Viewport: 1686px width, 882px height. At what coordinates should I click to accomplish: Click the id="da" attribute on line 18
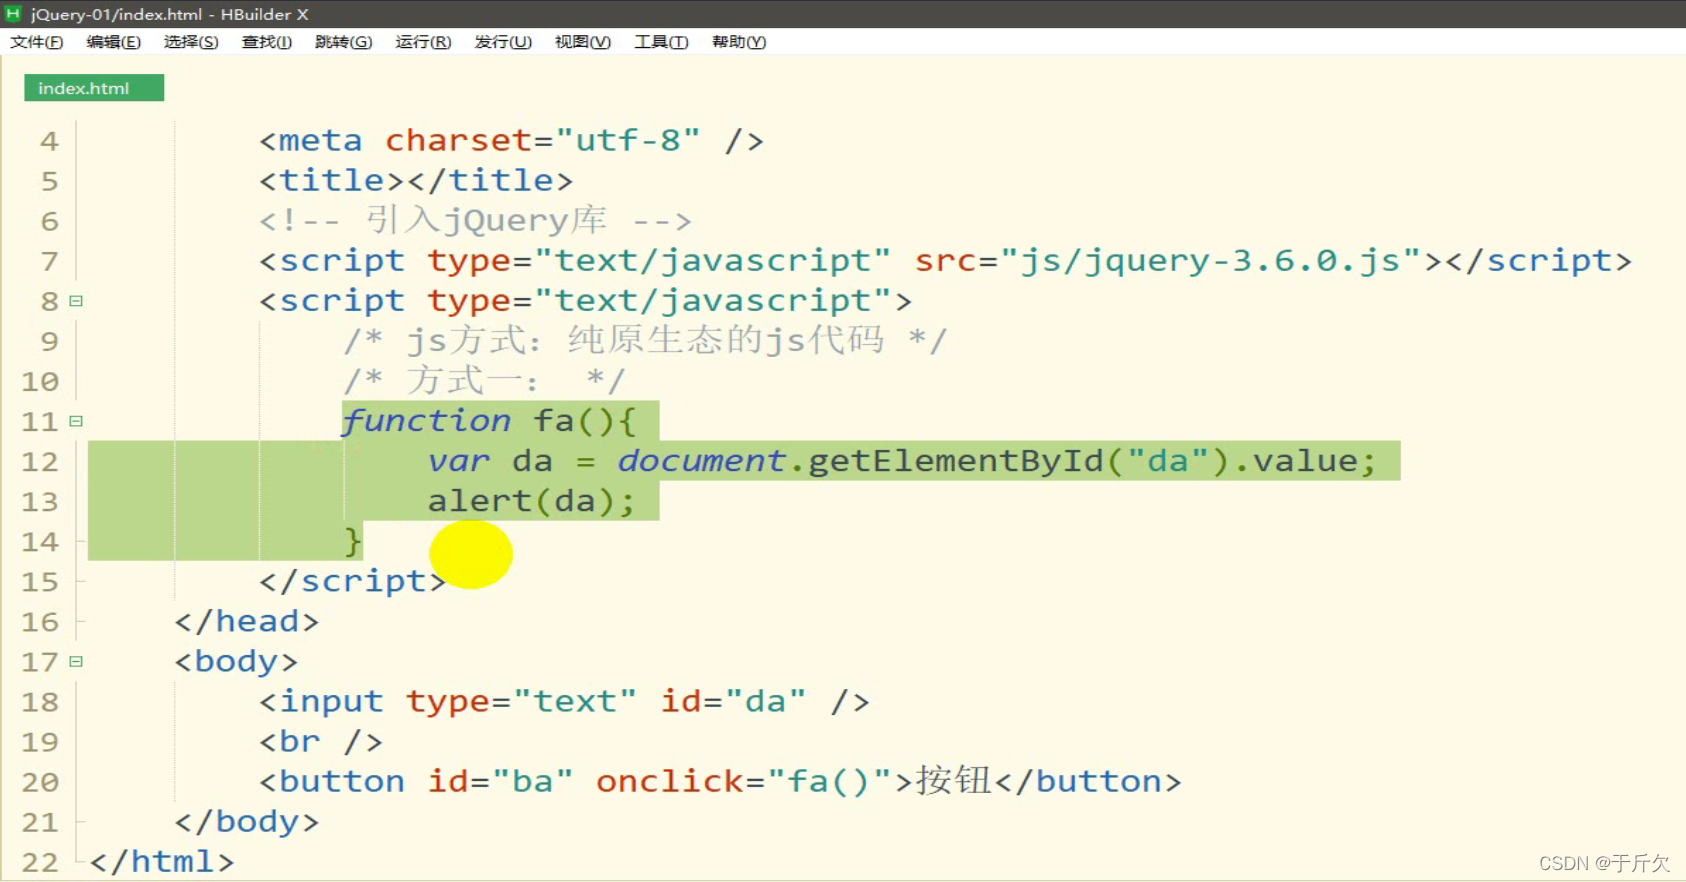(733, 701)
